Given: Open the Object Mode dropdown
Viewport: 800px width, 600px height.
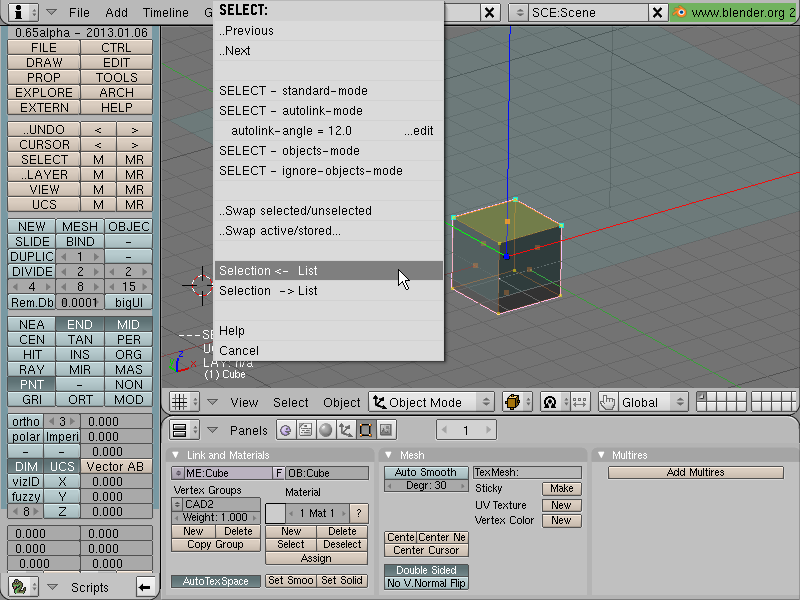Looking at the screenshot, I should tap(431, 402).
